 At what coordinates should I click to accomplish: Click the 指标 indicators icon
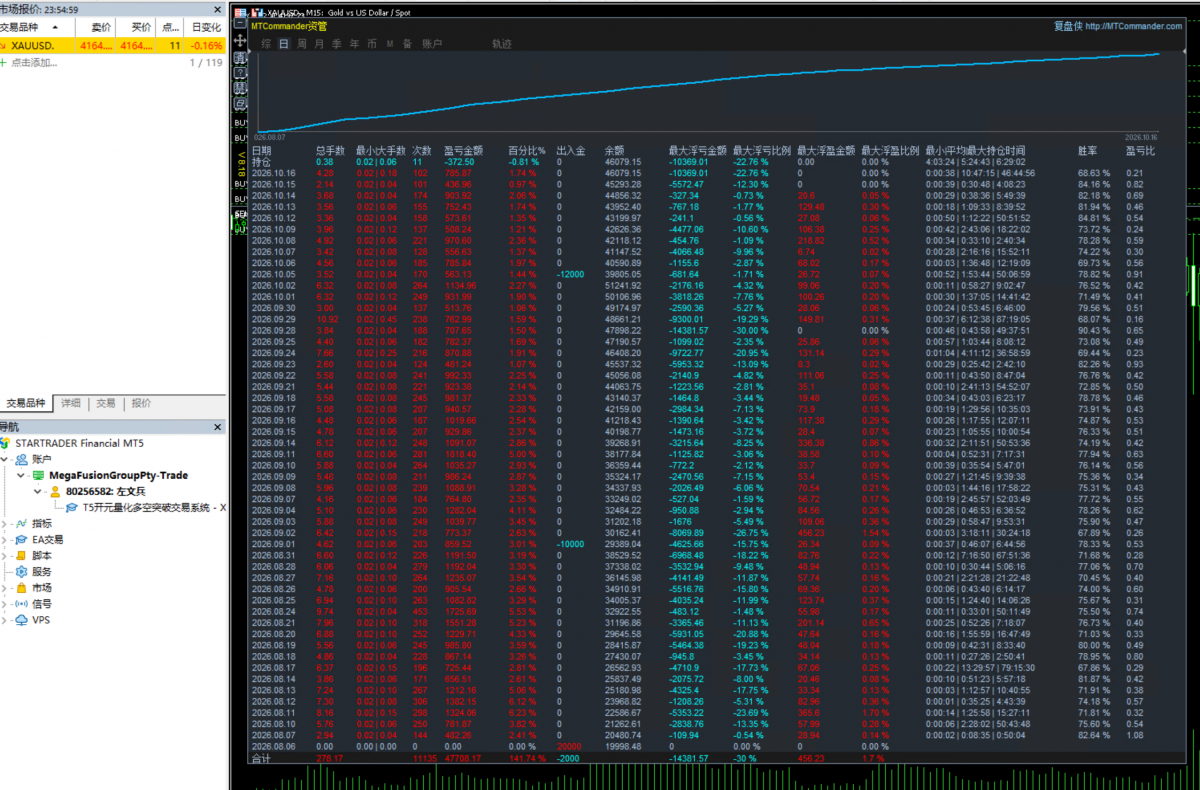click(23, 523)
